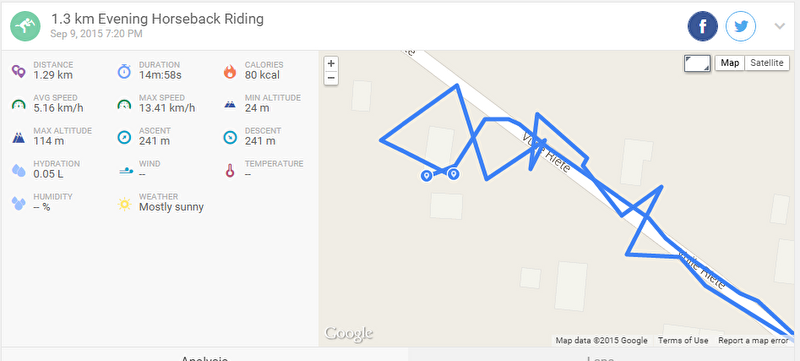Click the temperature thermometer icon
Screen dimensions: 800x361
[230, 170]
